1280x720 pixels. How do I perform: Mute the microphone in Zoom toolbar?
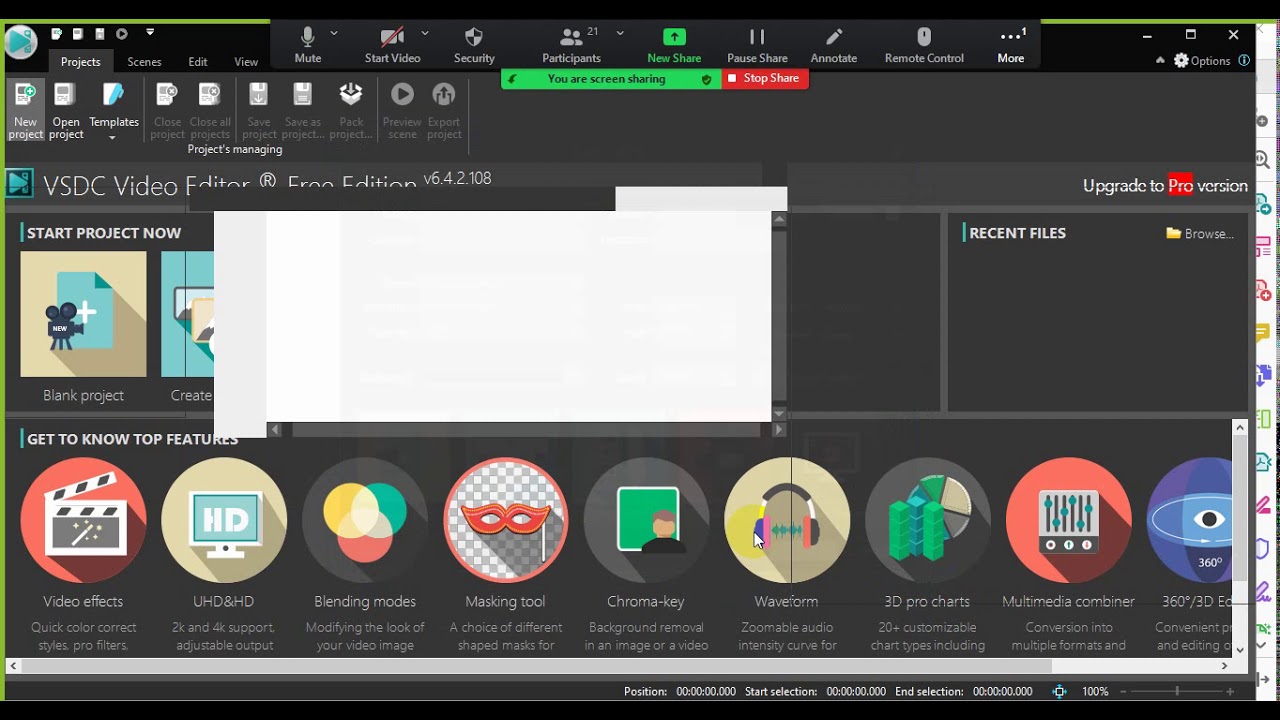[308, 45]
